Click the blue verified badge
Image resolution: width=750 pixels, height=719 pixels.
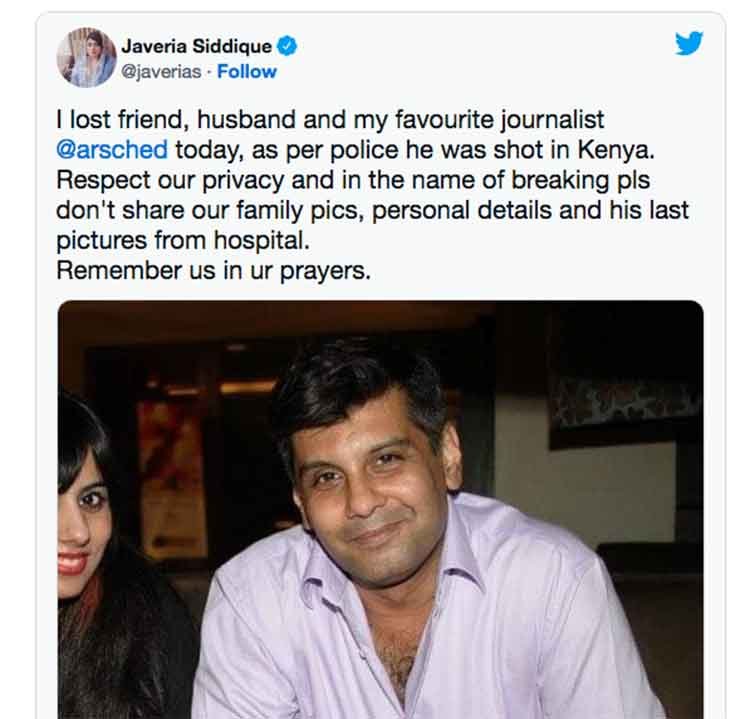point(287,46)
